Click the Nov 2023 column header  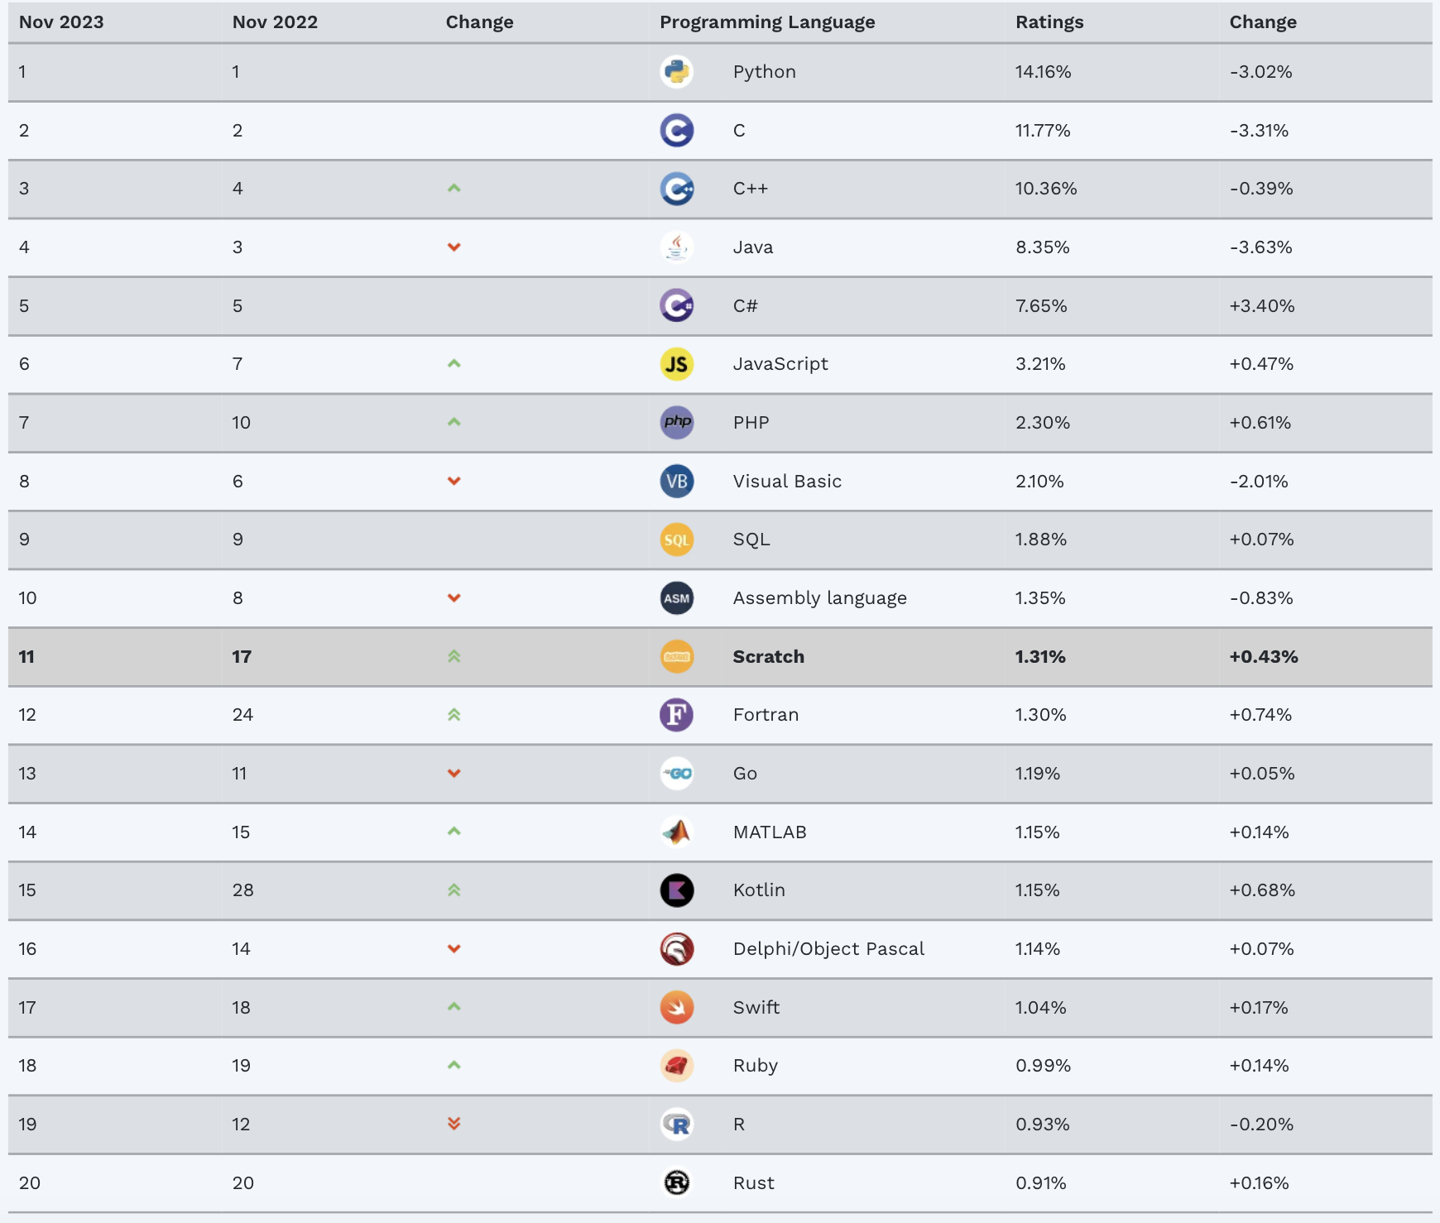(61, 22)
